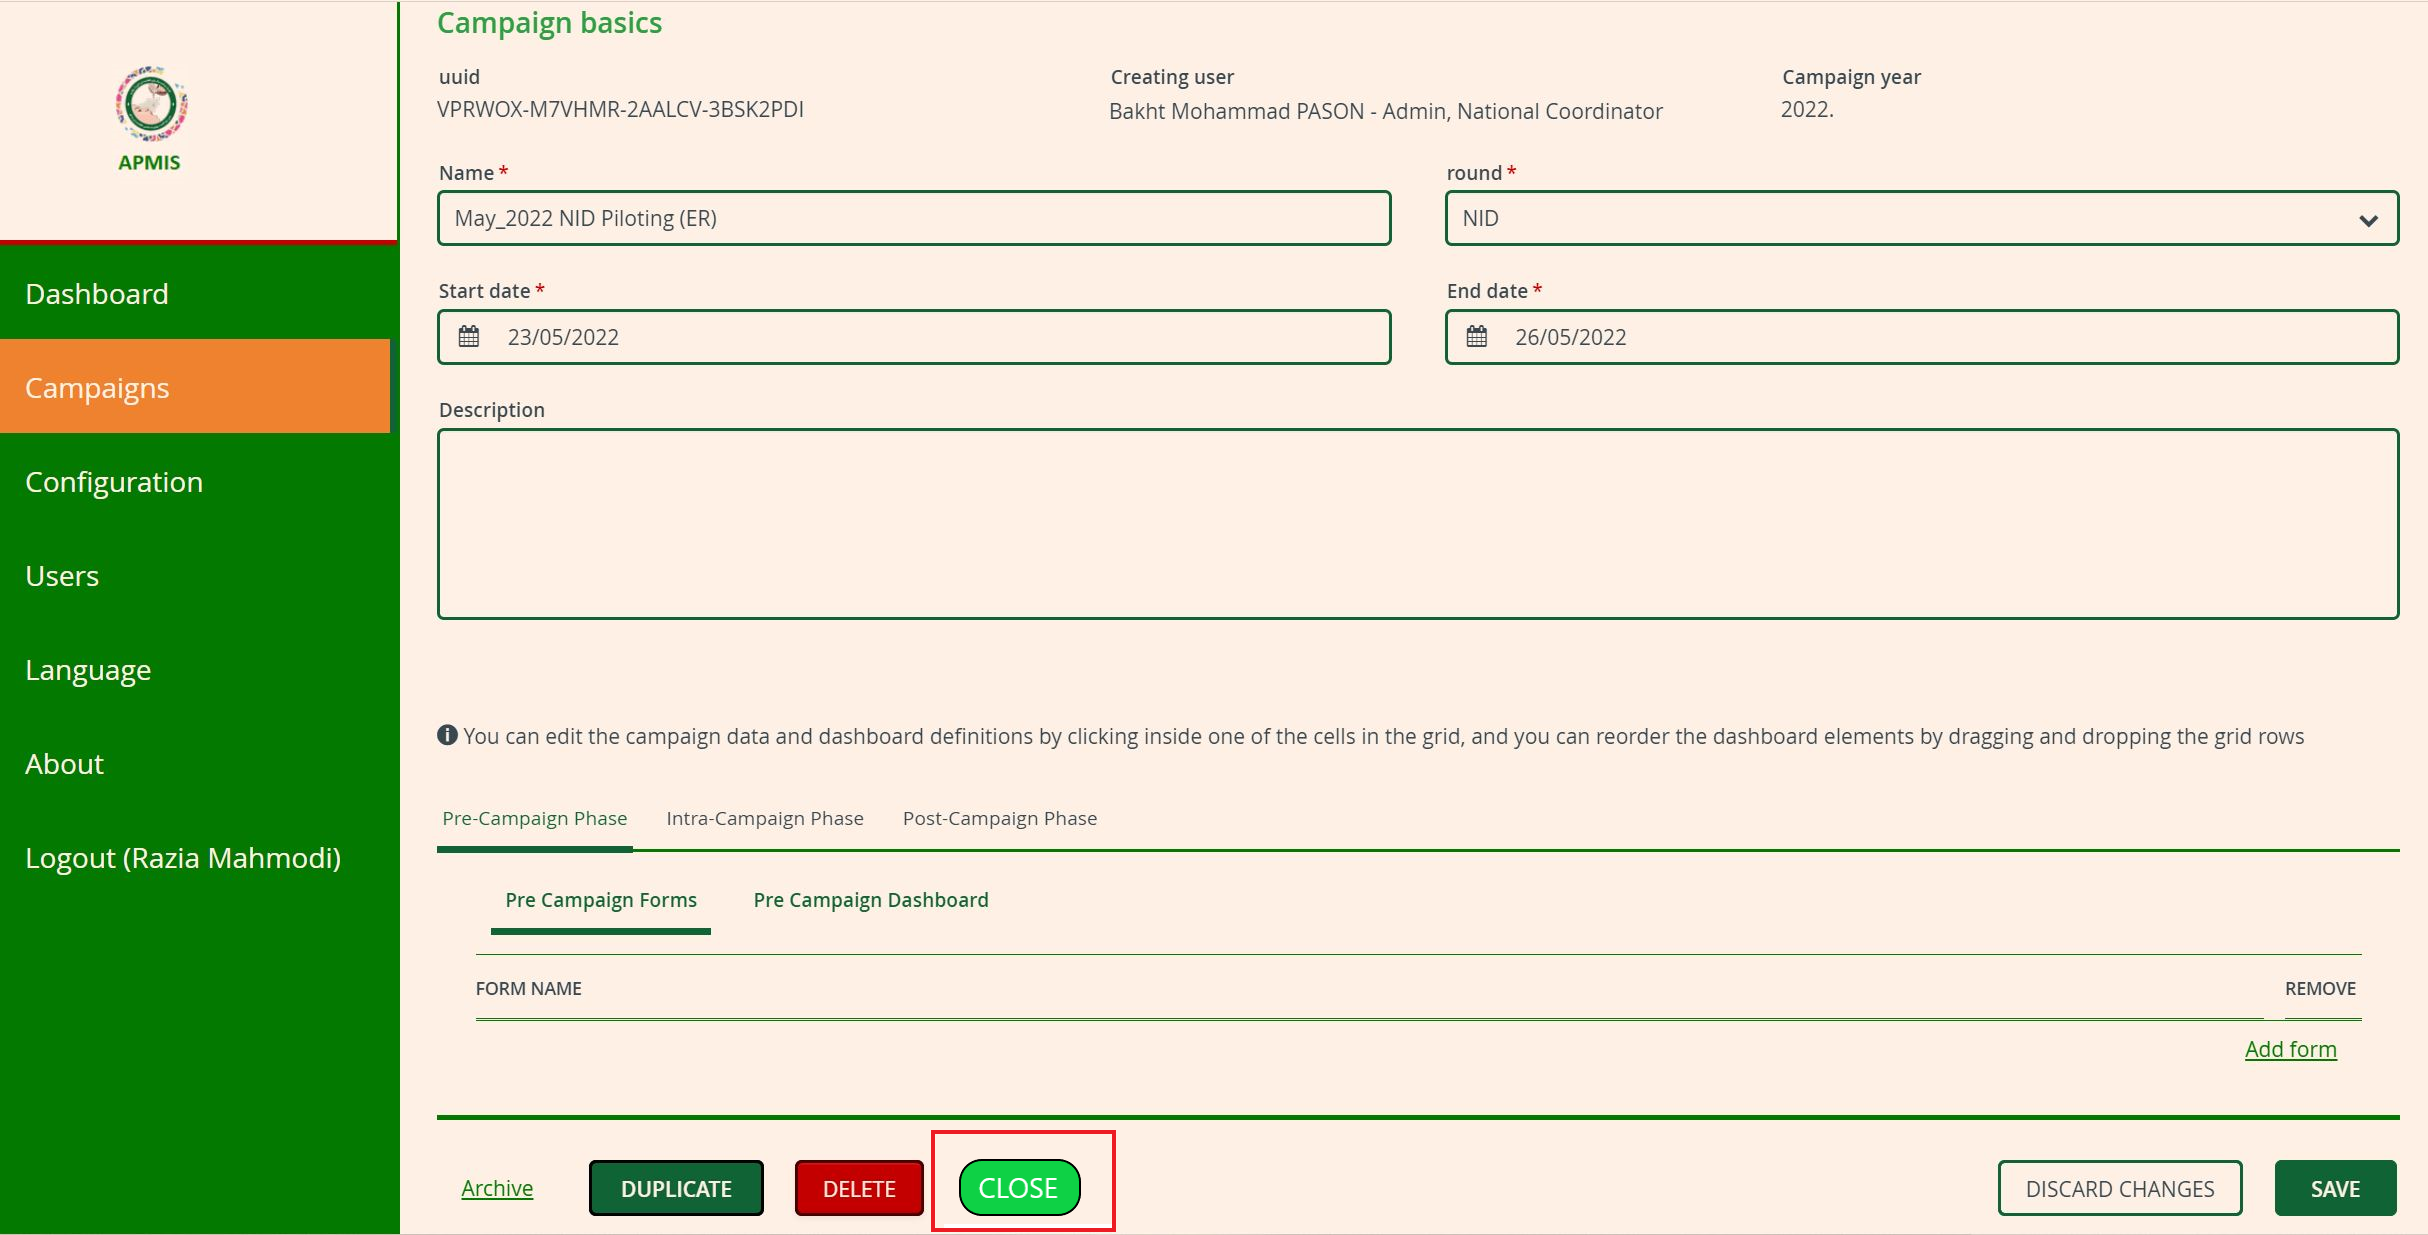Open the Pre Campaign Dashboard tab
Image resolution: width=2428 pixels, height=1235 pixels.
[870, 900]
